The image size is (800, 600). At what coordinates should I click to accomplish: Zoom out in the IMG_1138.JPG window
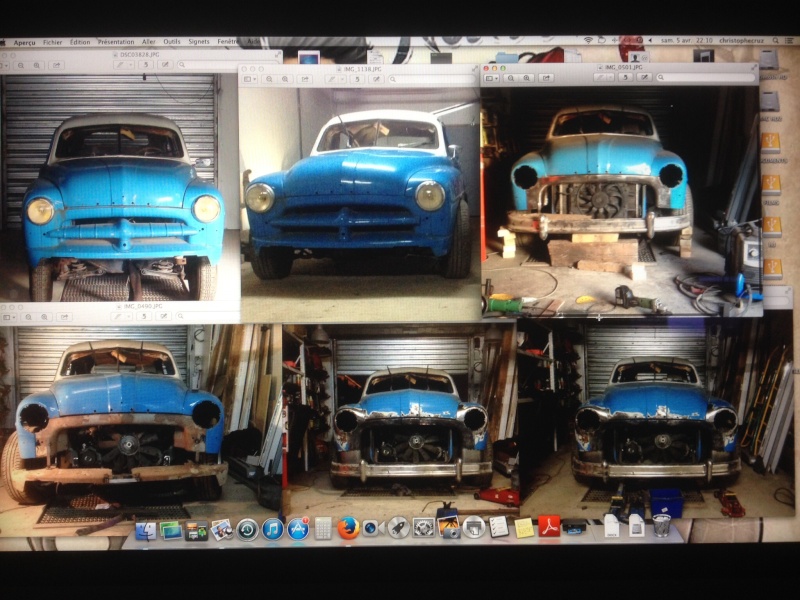(x=269, y=79)
